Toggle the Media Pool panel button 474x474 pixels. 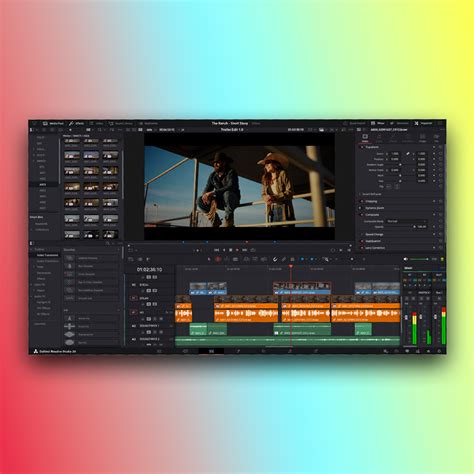(53, 123)
